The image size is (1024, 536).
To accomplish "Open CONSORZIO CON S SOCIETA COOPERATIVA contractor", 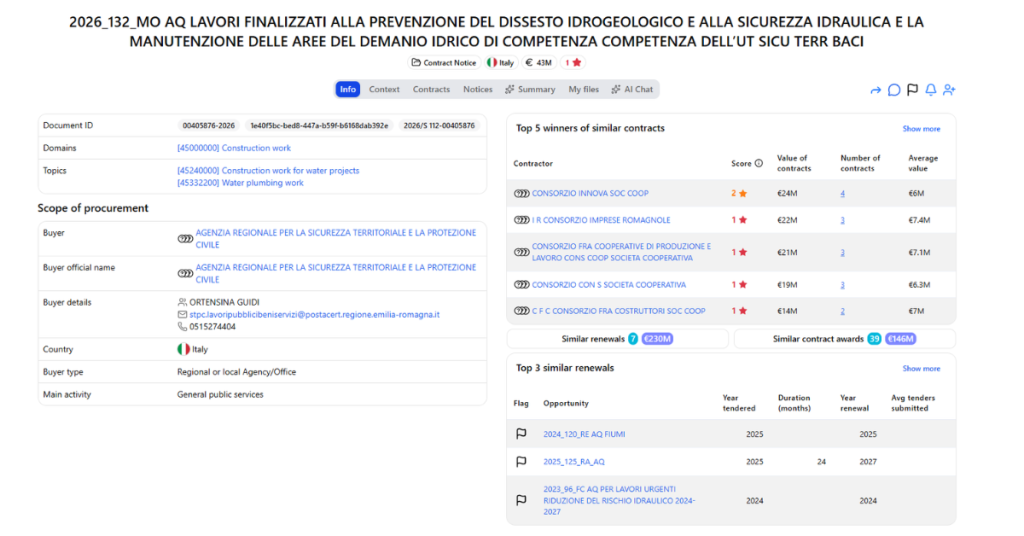I will click(x=609, y=285).
